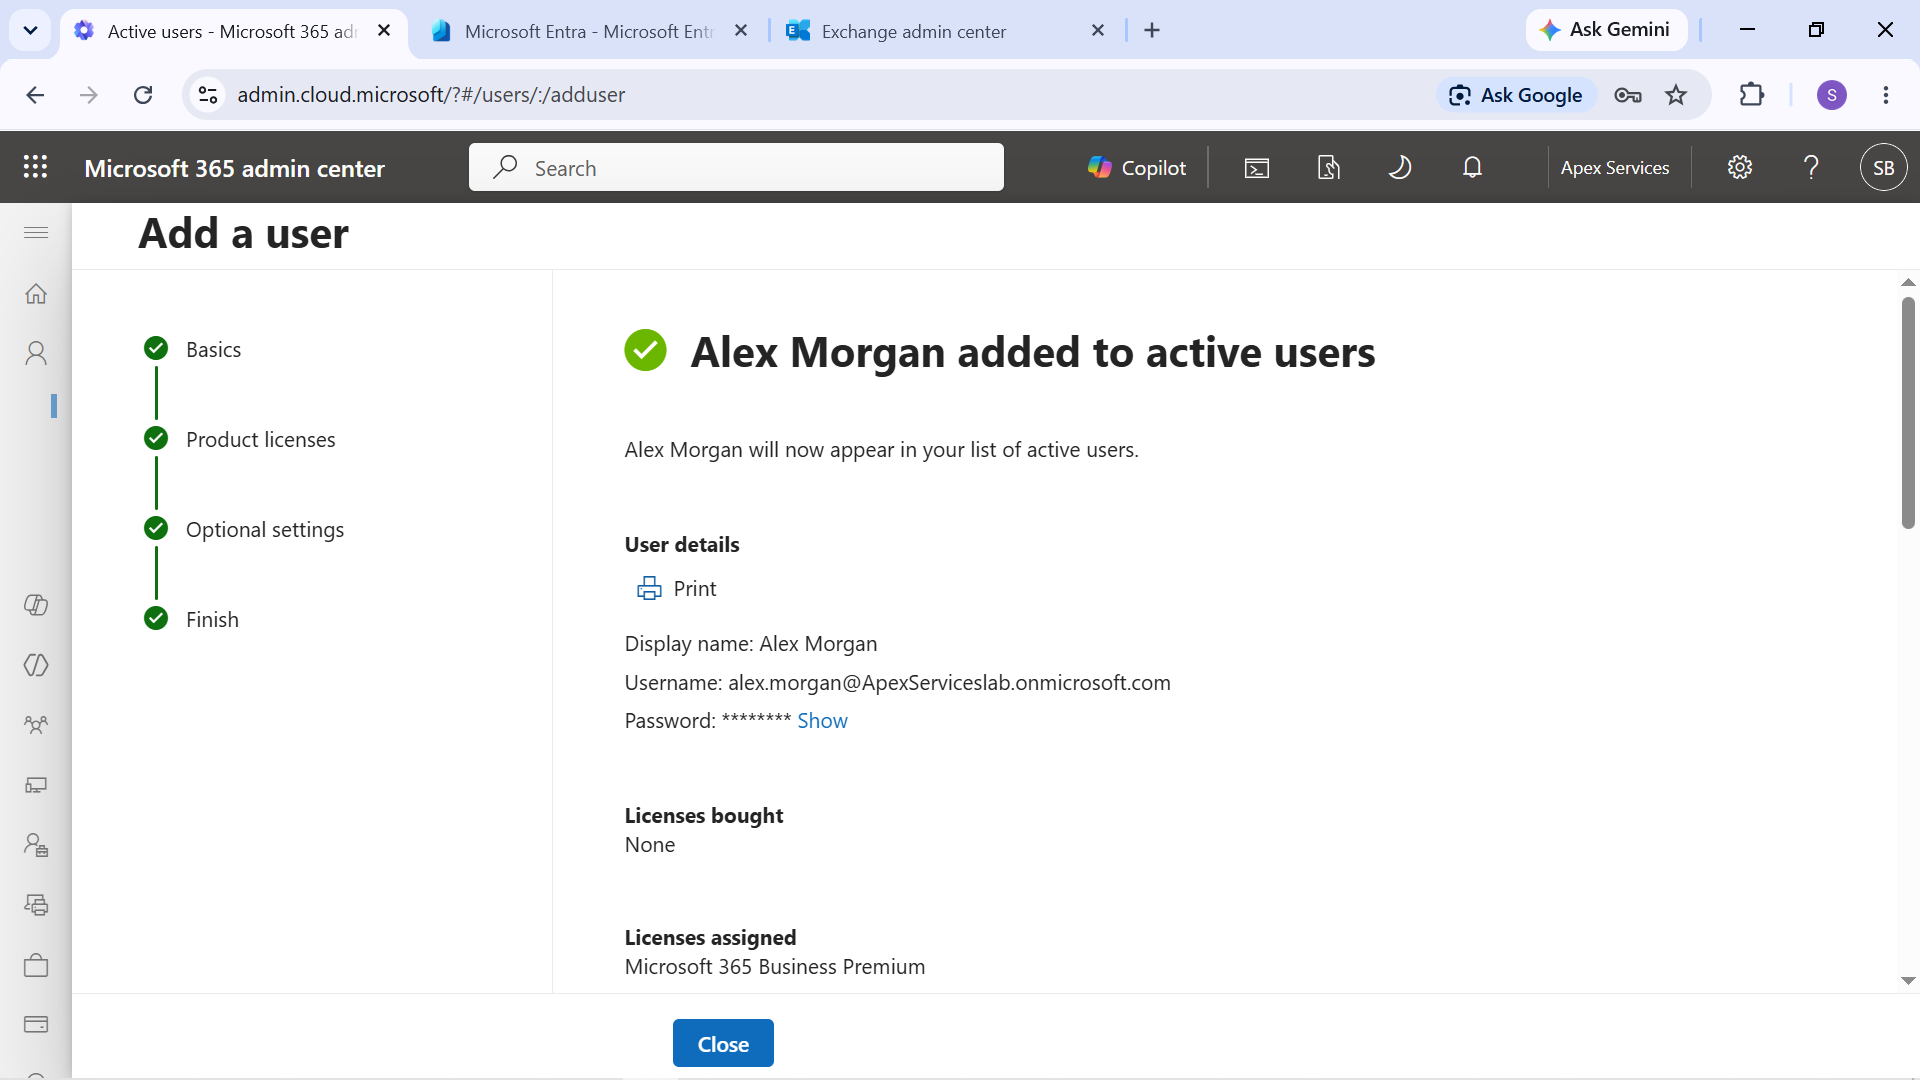1920x1080 pixels.
Task: Close the Active users browser tab
Action: pos(384,31)
